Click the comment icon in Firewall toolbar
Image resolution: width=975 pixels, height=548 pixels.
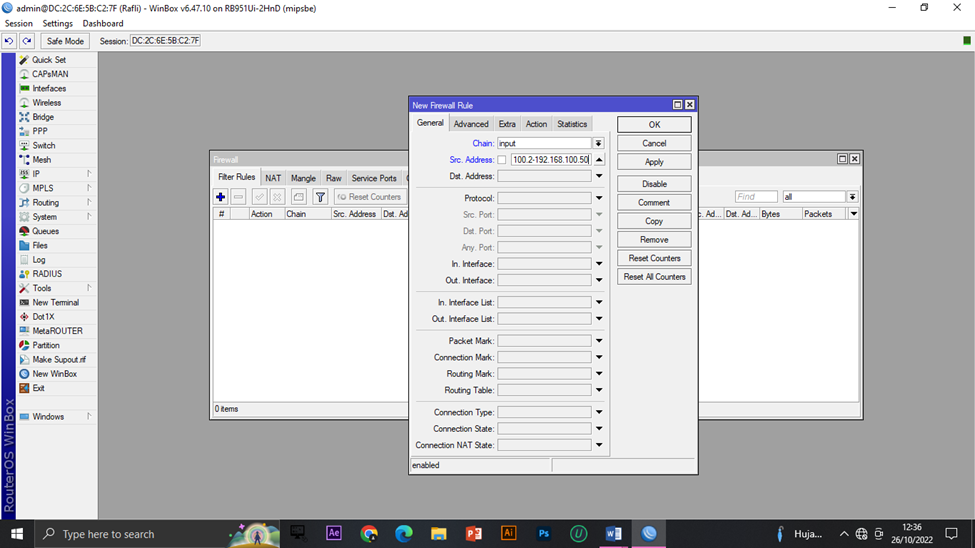click(x=298, y=197)
